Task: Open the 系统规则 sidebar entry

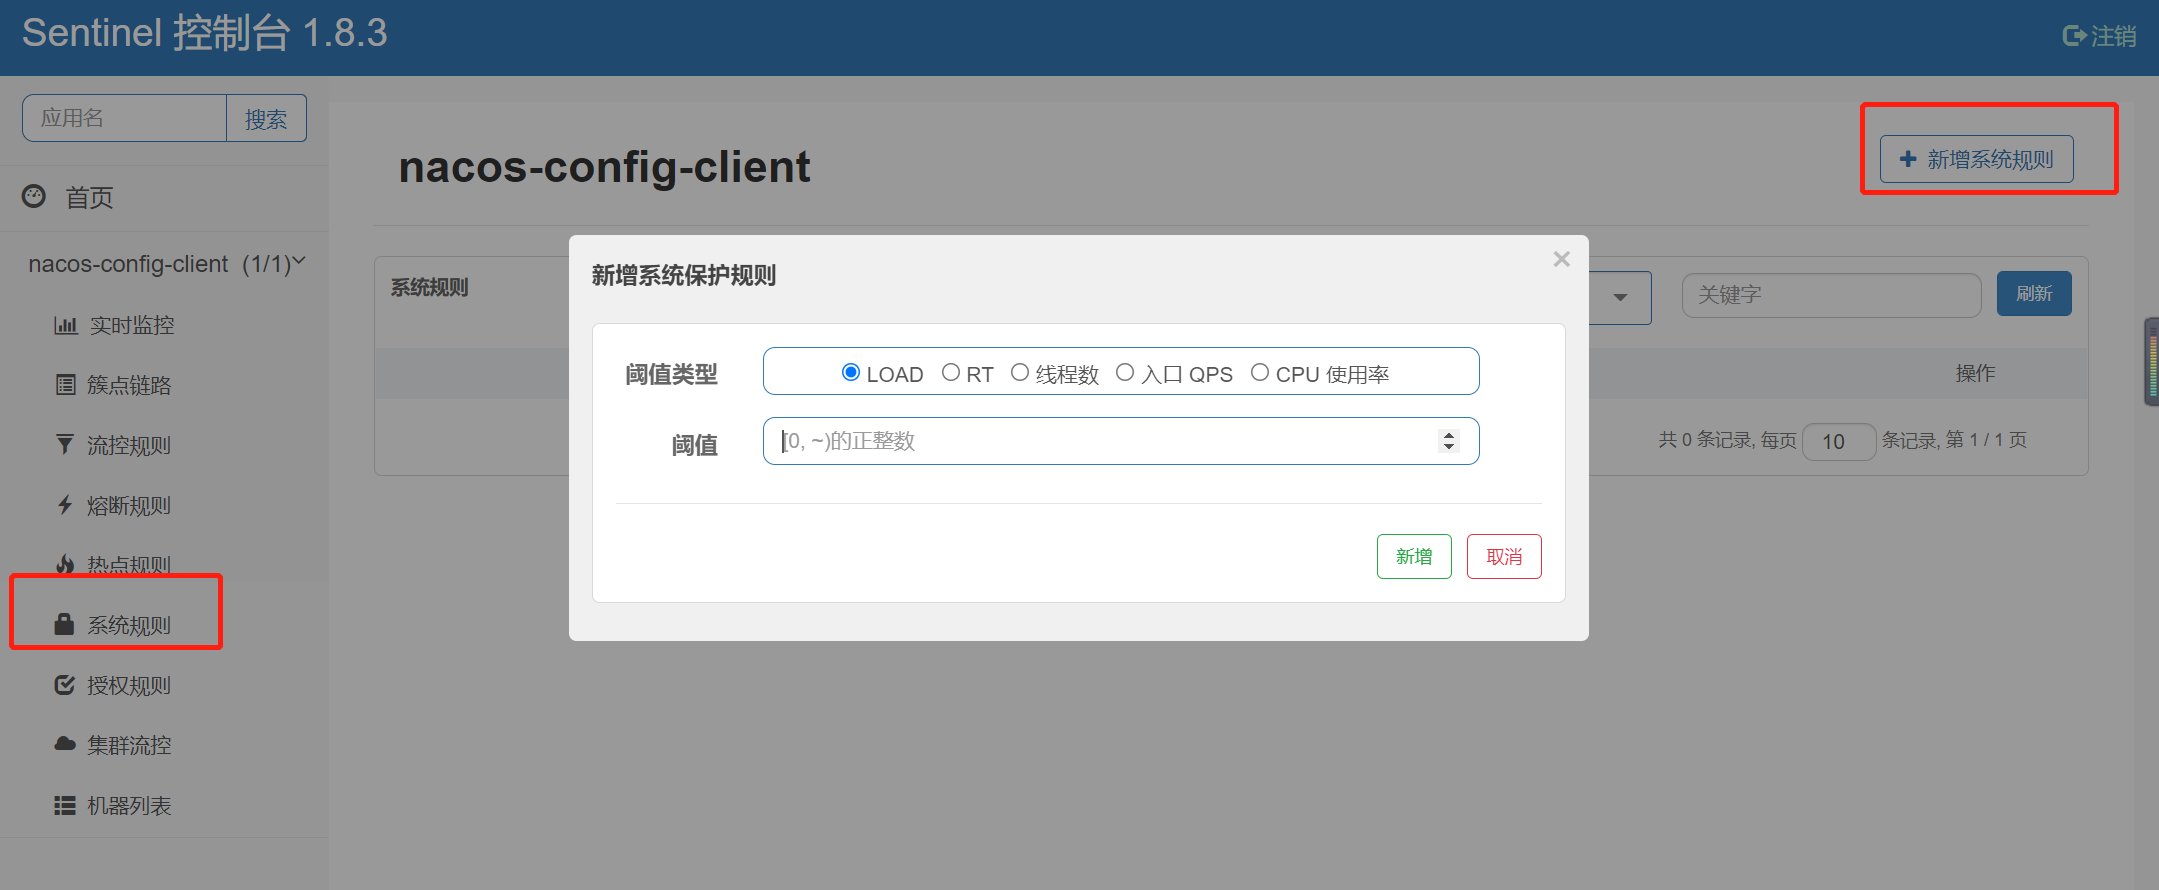Action: [130, 625]
